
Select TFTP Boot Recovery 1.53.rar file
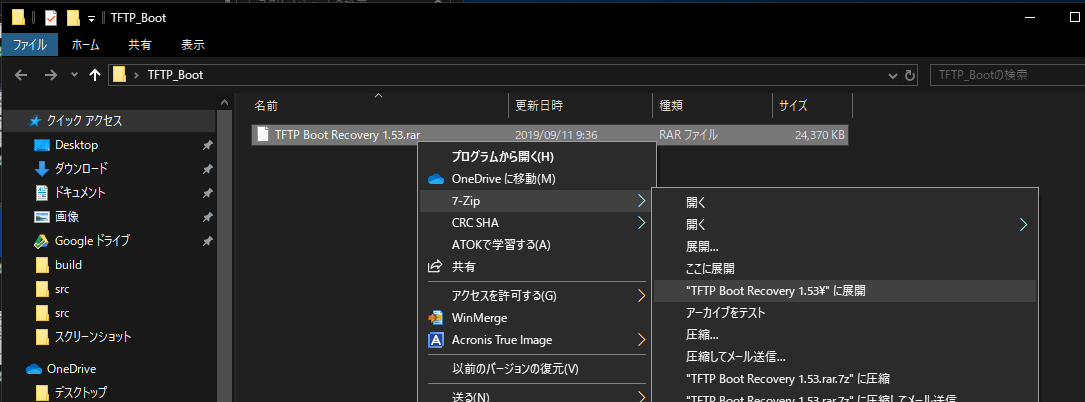click(549, 135)
